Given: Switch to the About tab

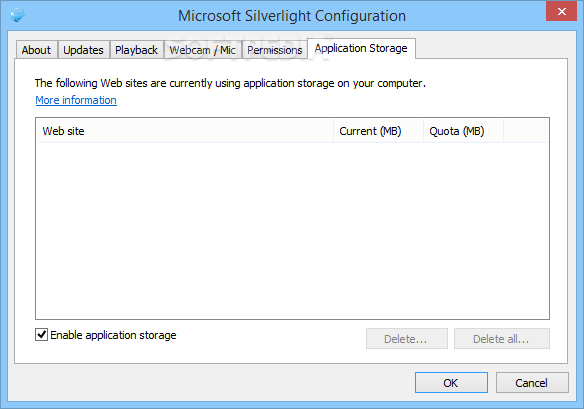Looking at the screenshot, I should [36, 50].
